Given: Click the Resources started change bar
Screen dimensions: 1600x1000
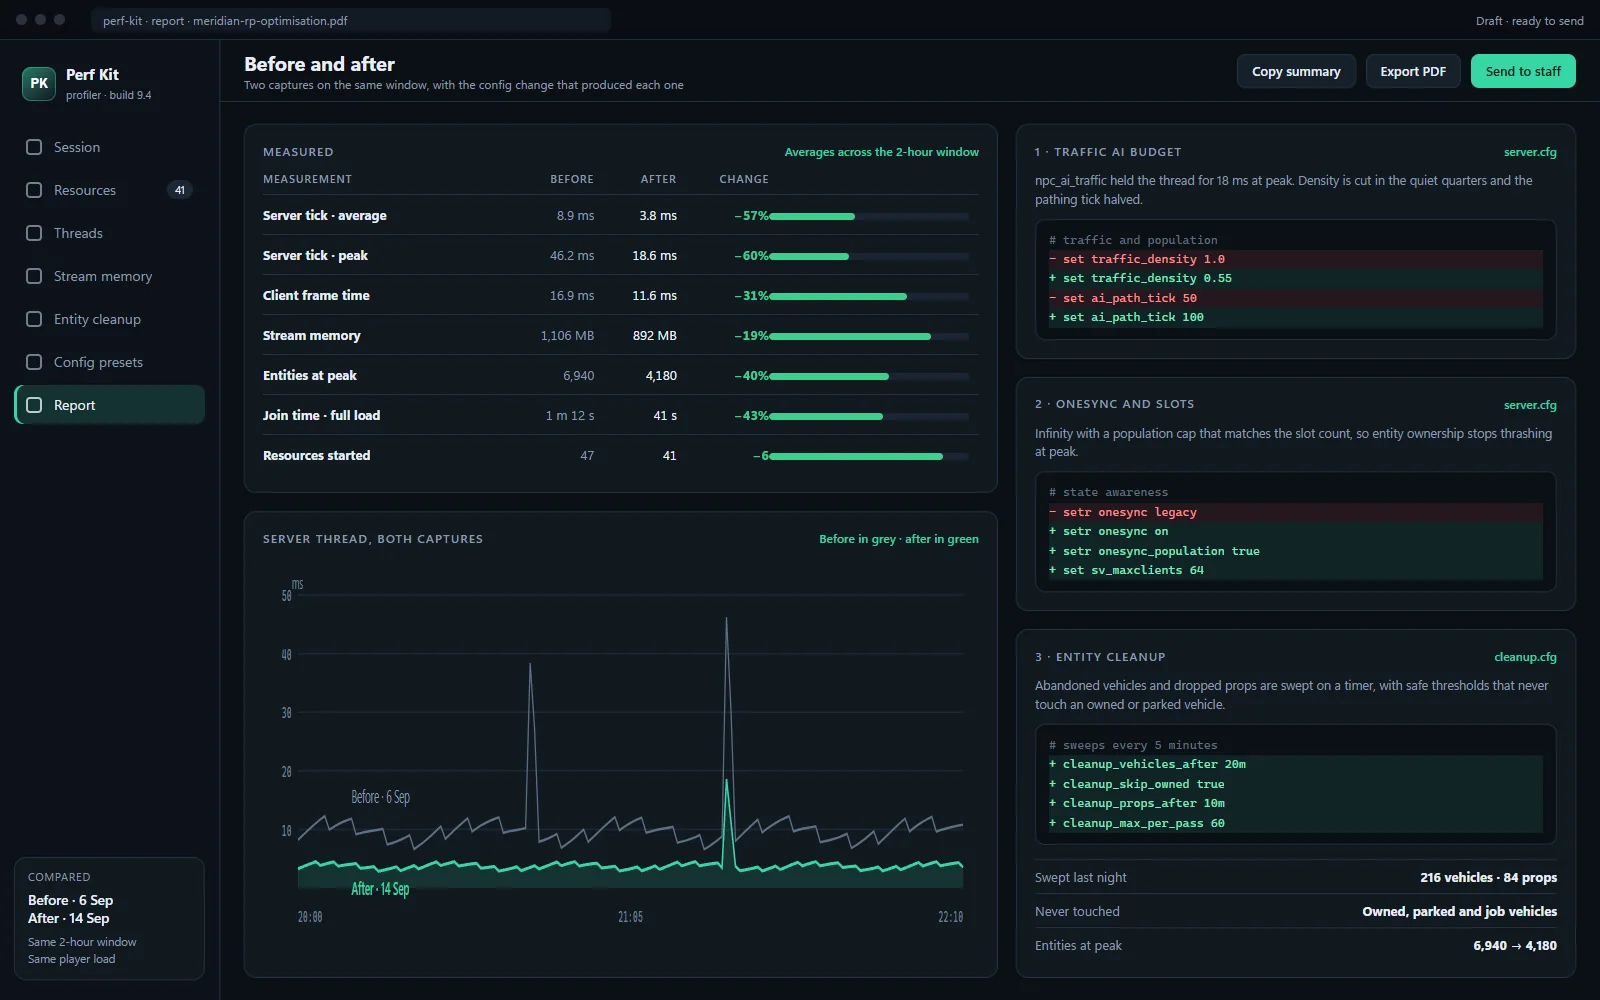Looking at the screenshot, I should click(869, 456).
